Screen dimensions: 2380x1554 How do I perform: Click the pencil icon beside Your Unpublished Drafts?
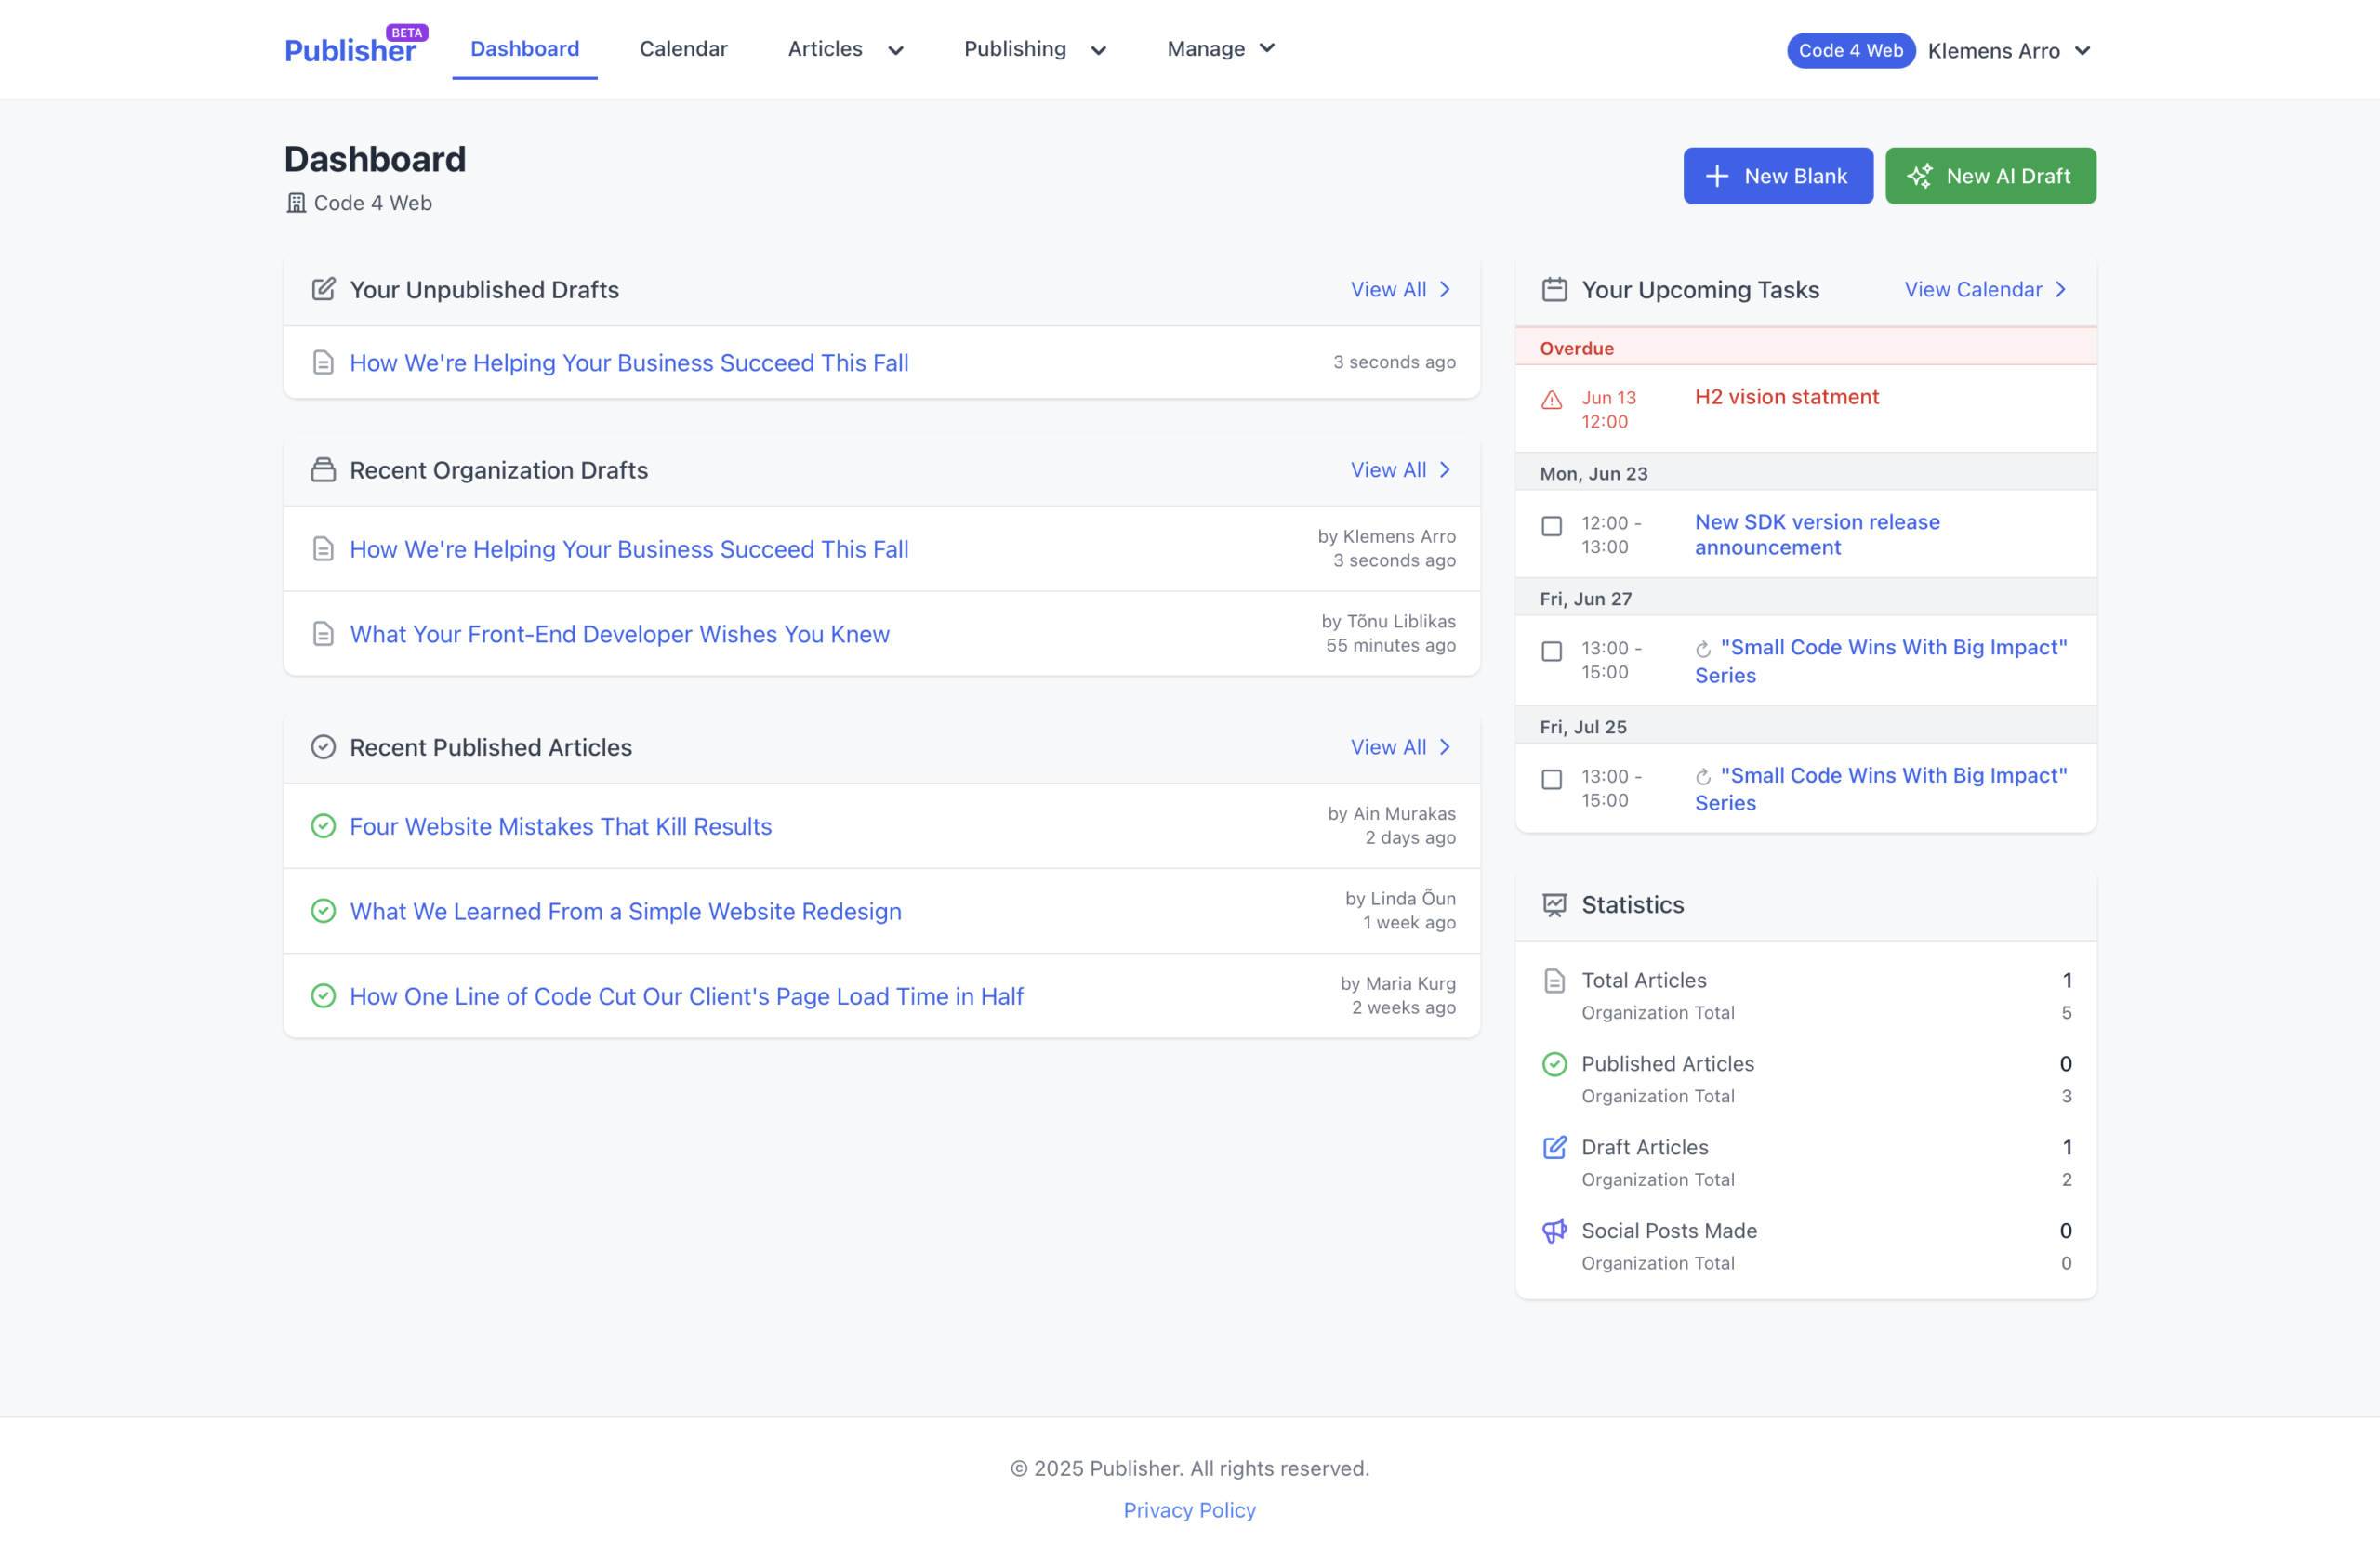[x=323, y=288]
